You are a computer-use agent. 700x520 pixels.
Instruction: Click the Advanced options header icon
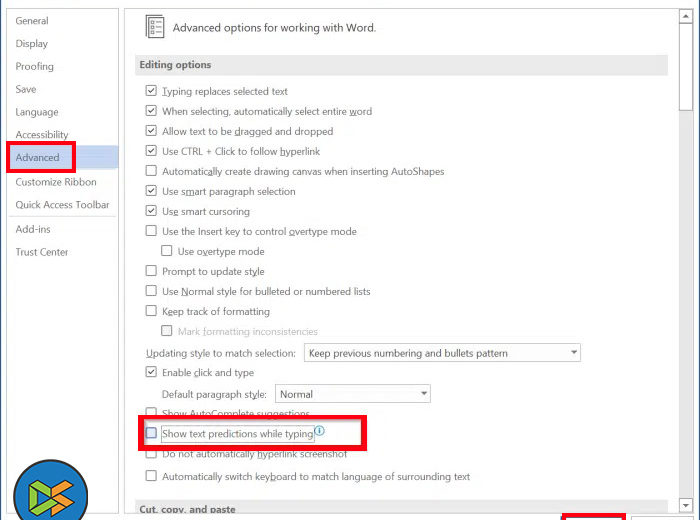(154, 27)
